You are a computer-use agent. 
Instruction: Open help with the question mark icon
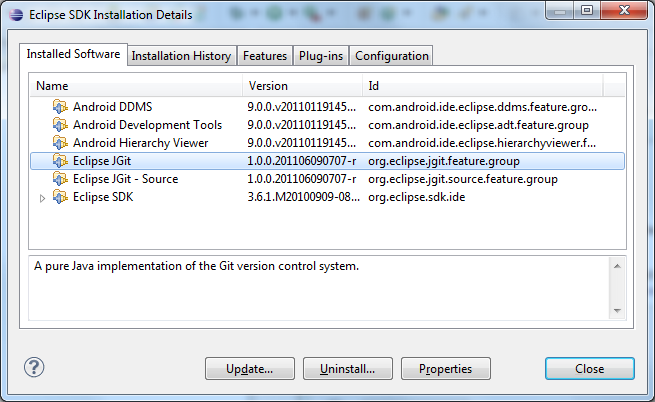pyautogui.click(x=34, y=367)
